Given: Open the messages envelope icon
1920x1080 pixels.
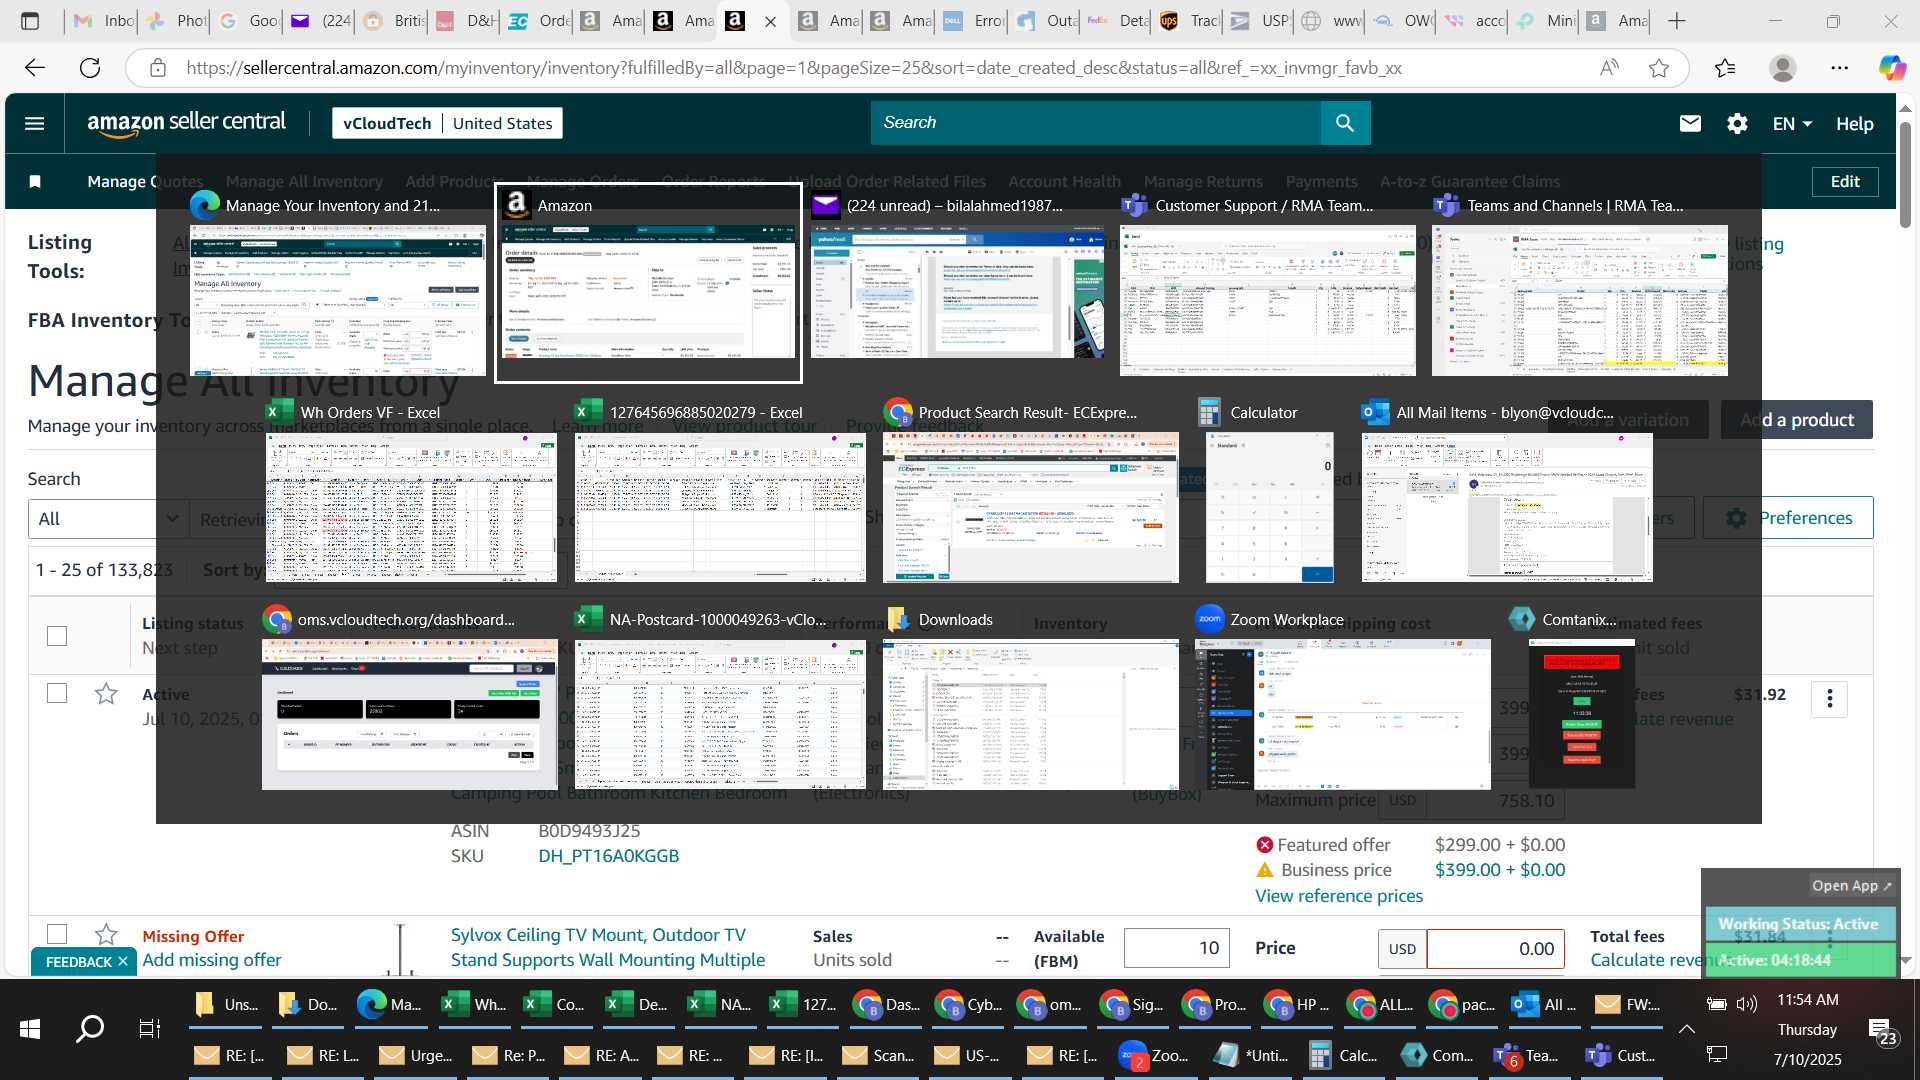Looking at the screenshot, I should [x=1690, y=123].
